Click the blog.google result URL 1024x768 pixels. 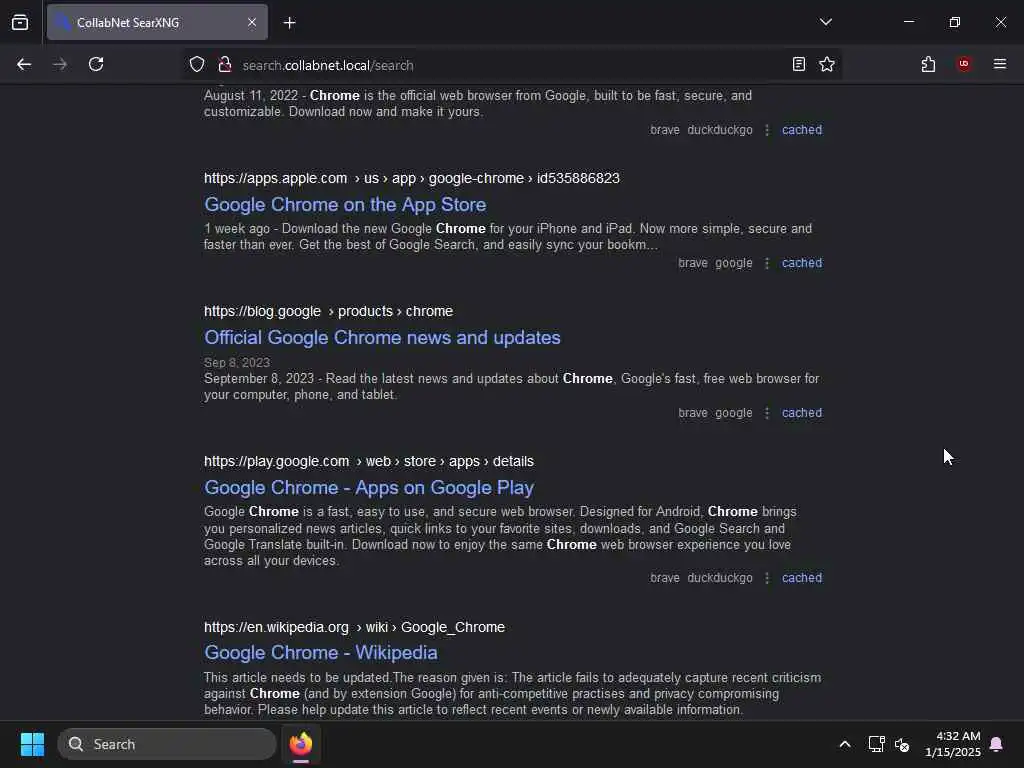tap(328, 312)
